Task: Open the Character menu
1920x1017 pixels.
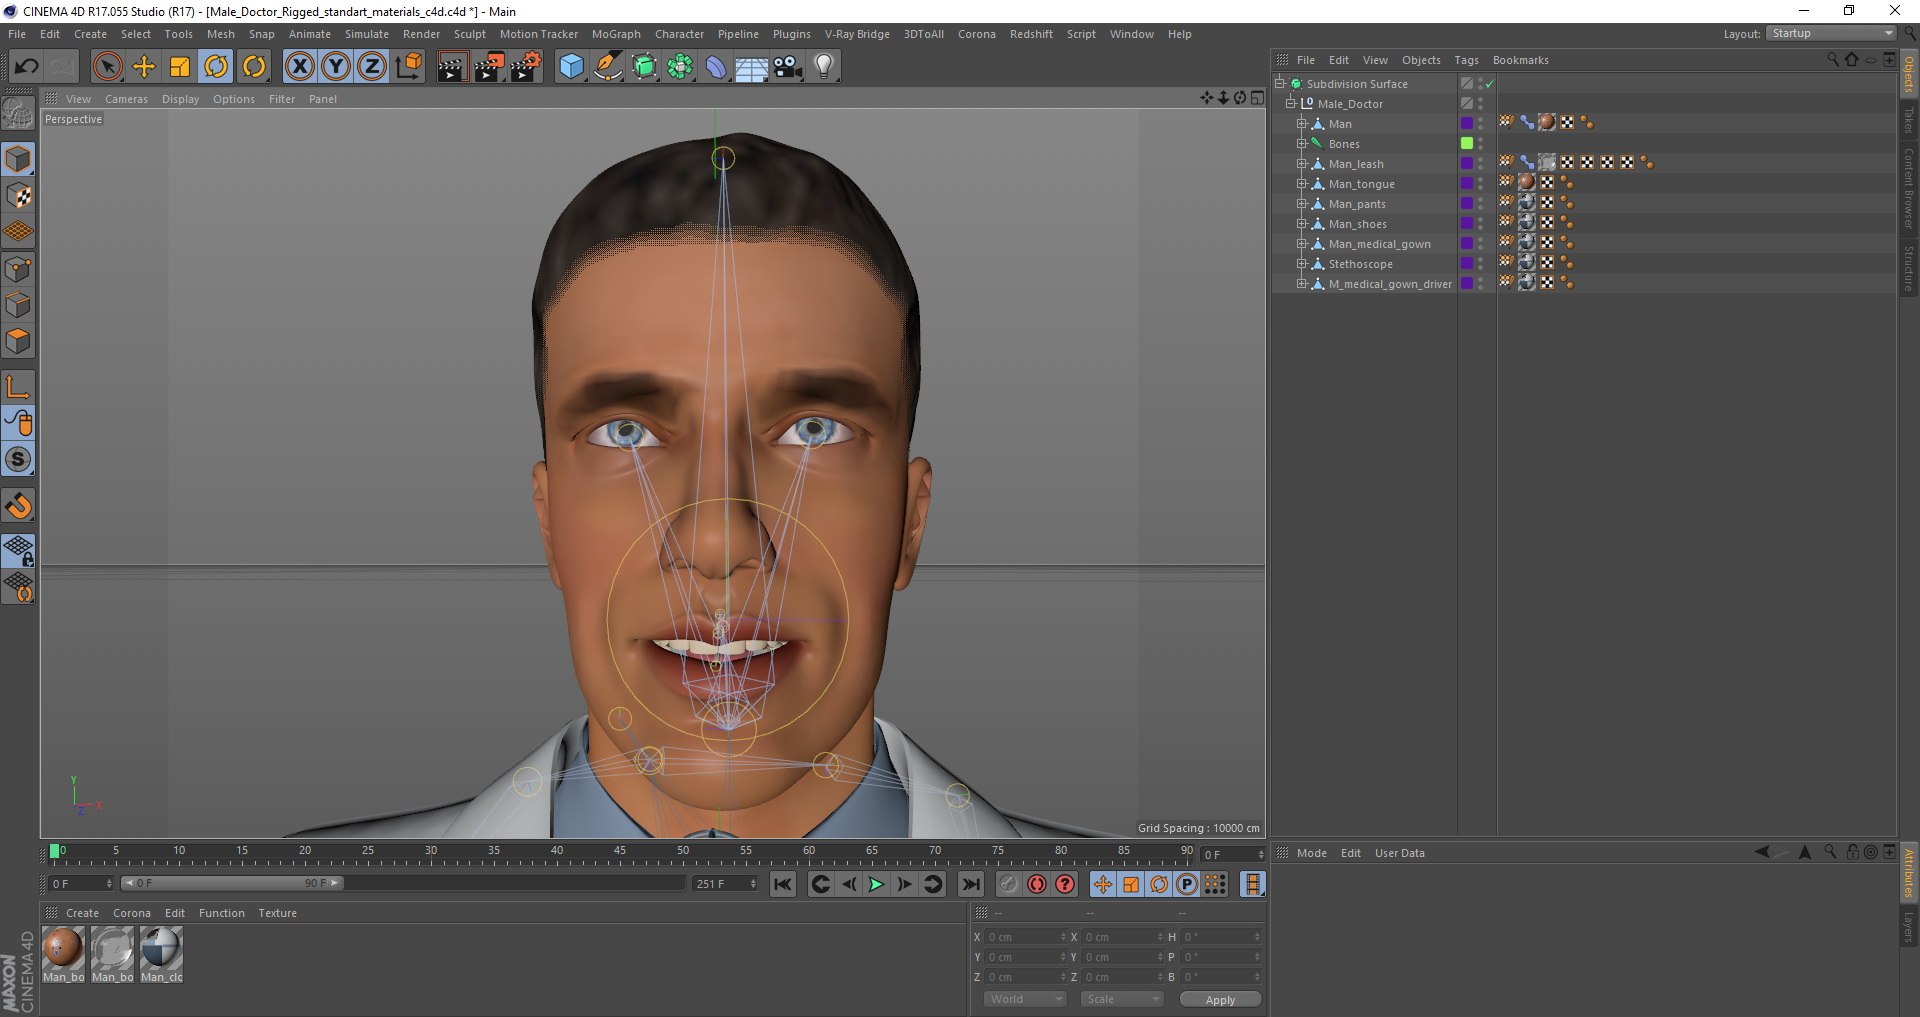Action: coord(679,34)
